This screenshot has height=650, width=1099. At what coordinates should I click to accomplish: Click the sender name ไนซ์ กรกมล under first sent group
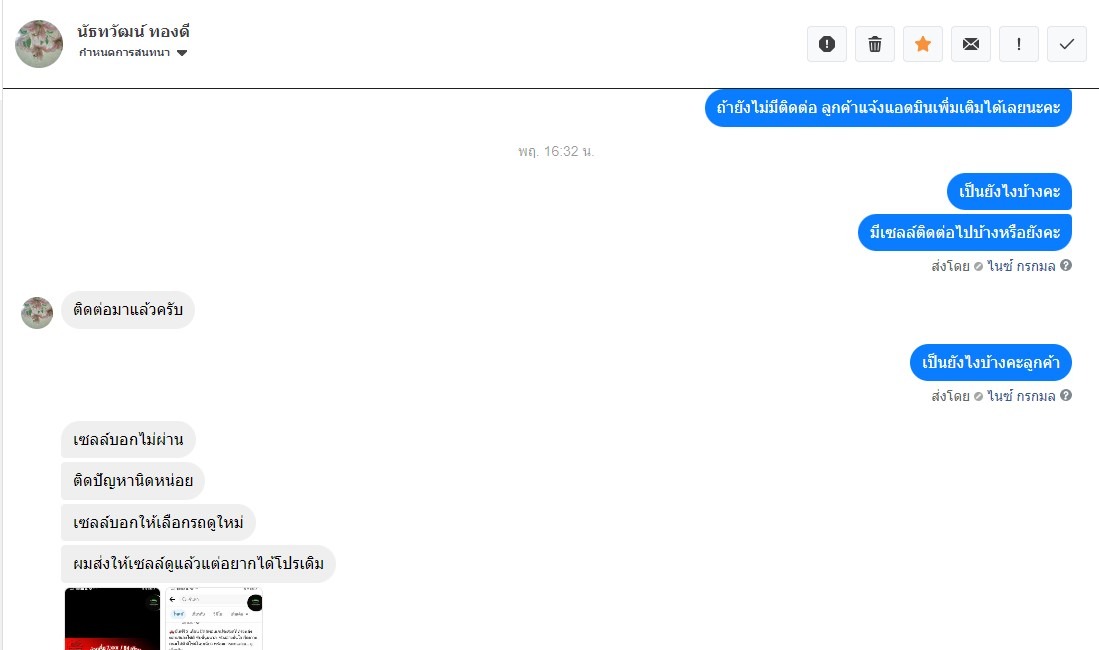1021,266
